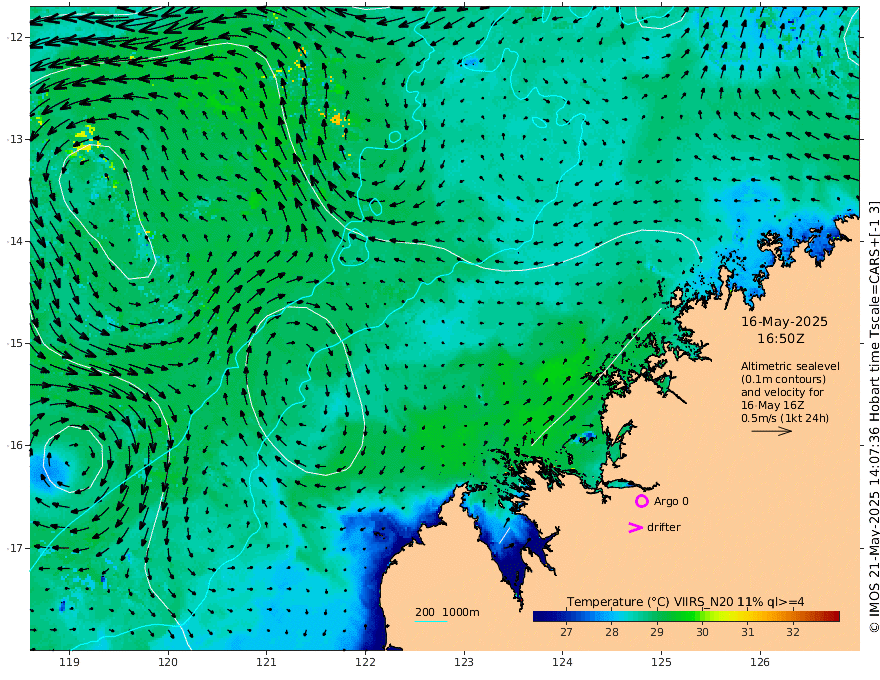Click the colorbar tick label 30

702,632
